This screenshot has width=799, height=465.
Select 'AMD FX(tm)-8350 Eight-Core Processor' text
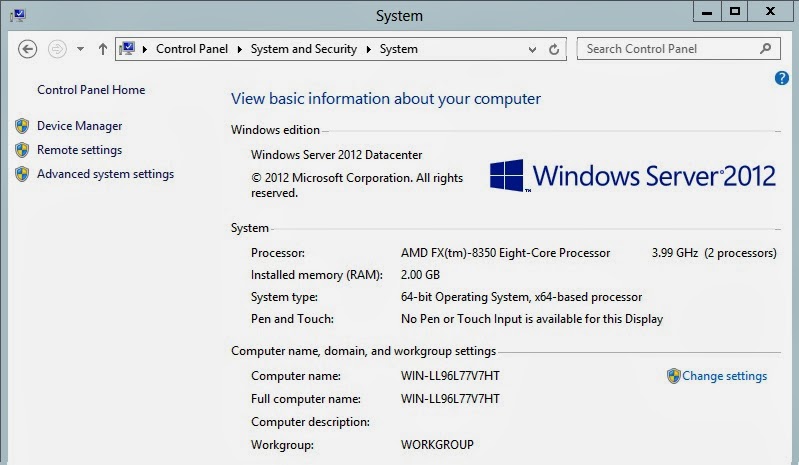[505, 253]
